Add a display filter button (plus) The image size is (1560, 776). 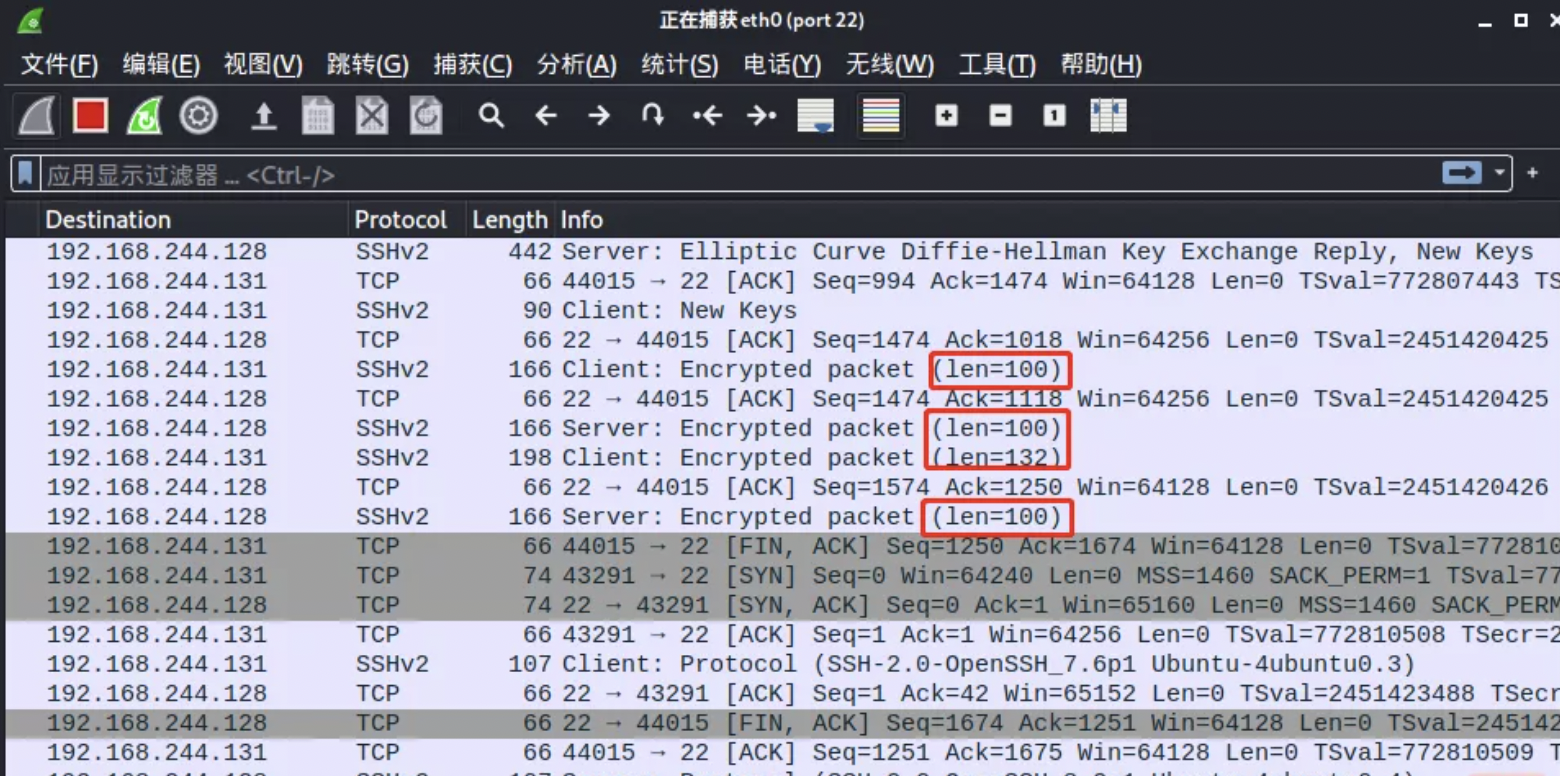click(1532, 173)
